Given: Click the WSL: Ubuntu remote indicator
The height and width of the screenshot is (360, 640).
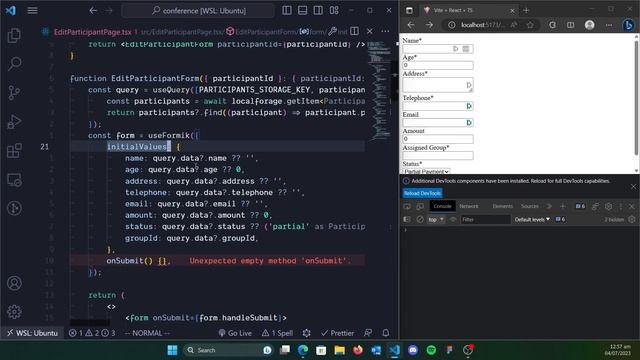Looking at the screenshot, I should click(x=32, y=333).
